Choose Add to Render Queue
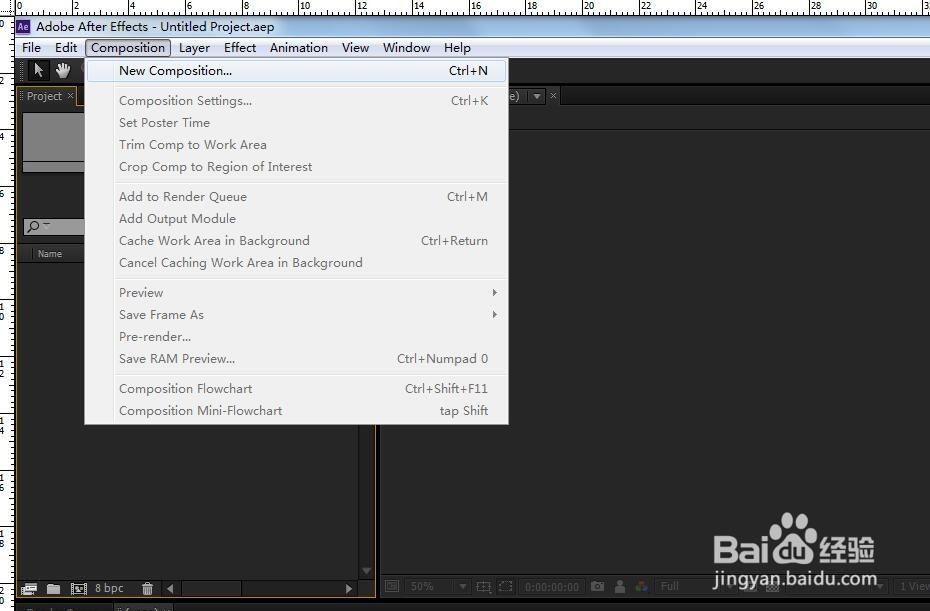The height and width of the screenshot is (611, 930). pos(297,196)
